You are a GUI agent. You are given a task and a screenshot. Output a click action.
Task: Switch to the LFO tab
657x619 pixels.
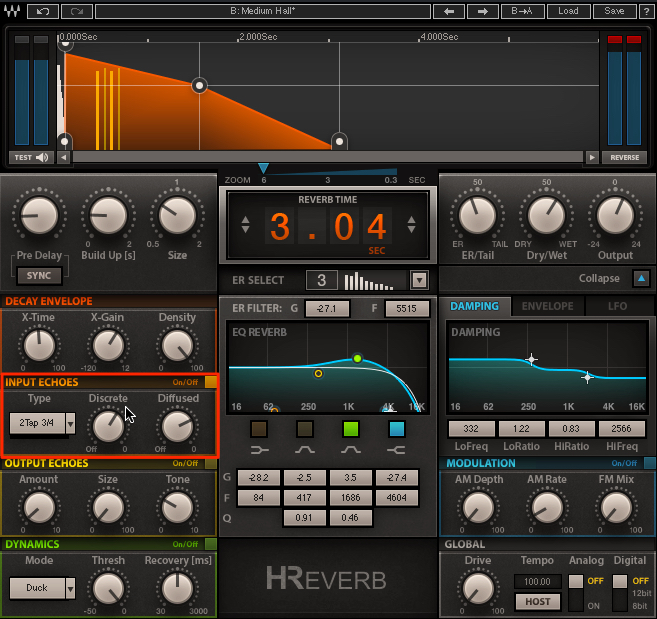(x=617, y=306)
